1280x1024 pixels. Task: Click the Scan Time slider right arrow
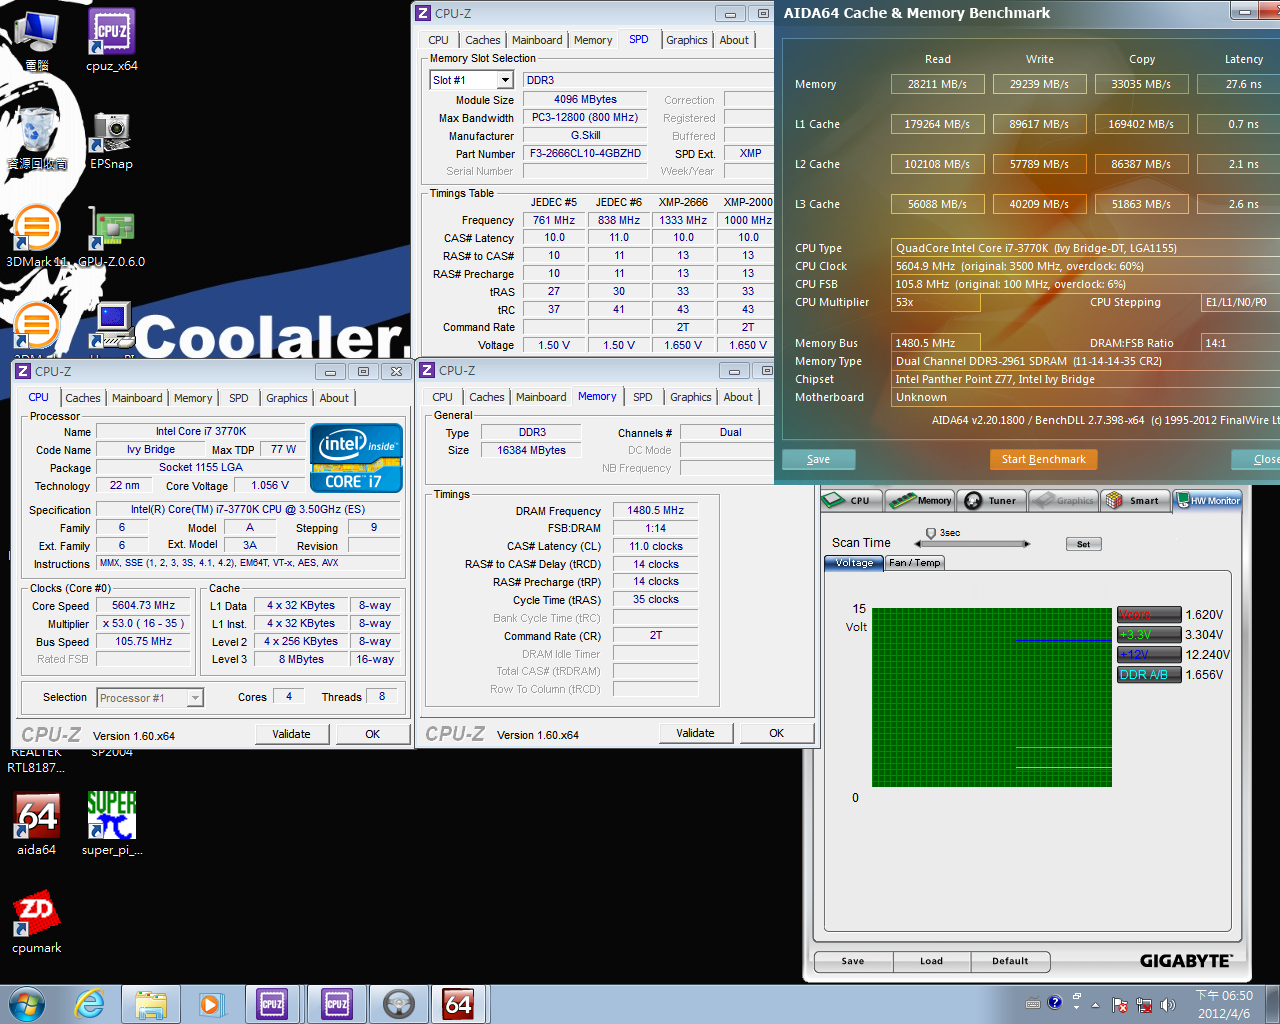[1026, 544]
